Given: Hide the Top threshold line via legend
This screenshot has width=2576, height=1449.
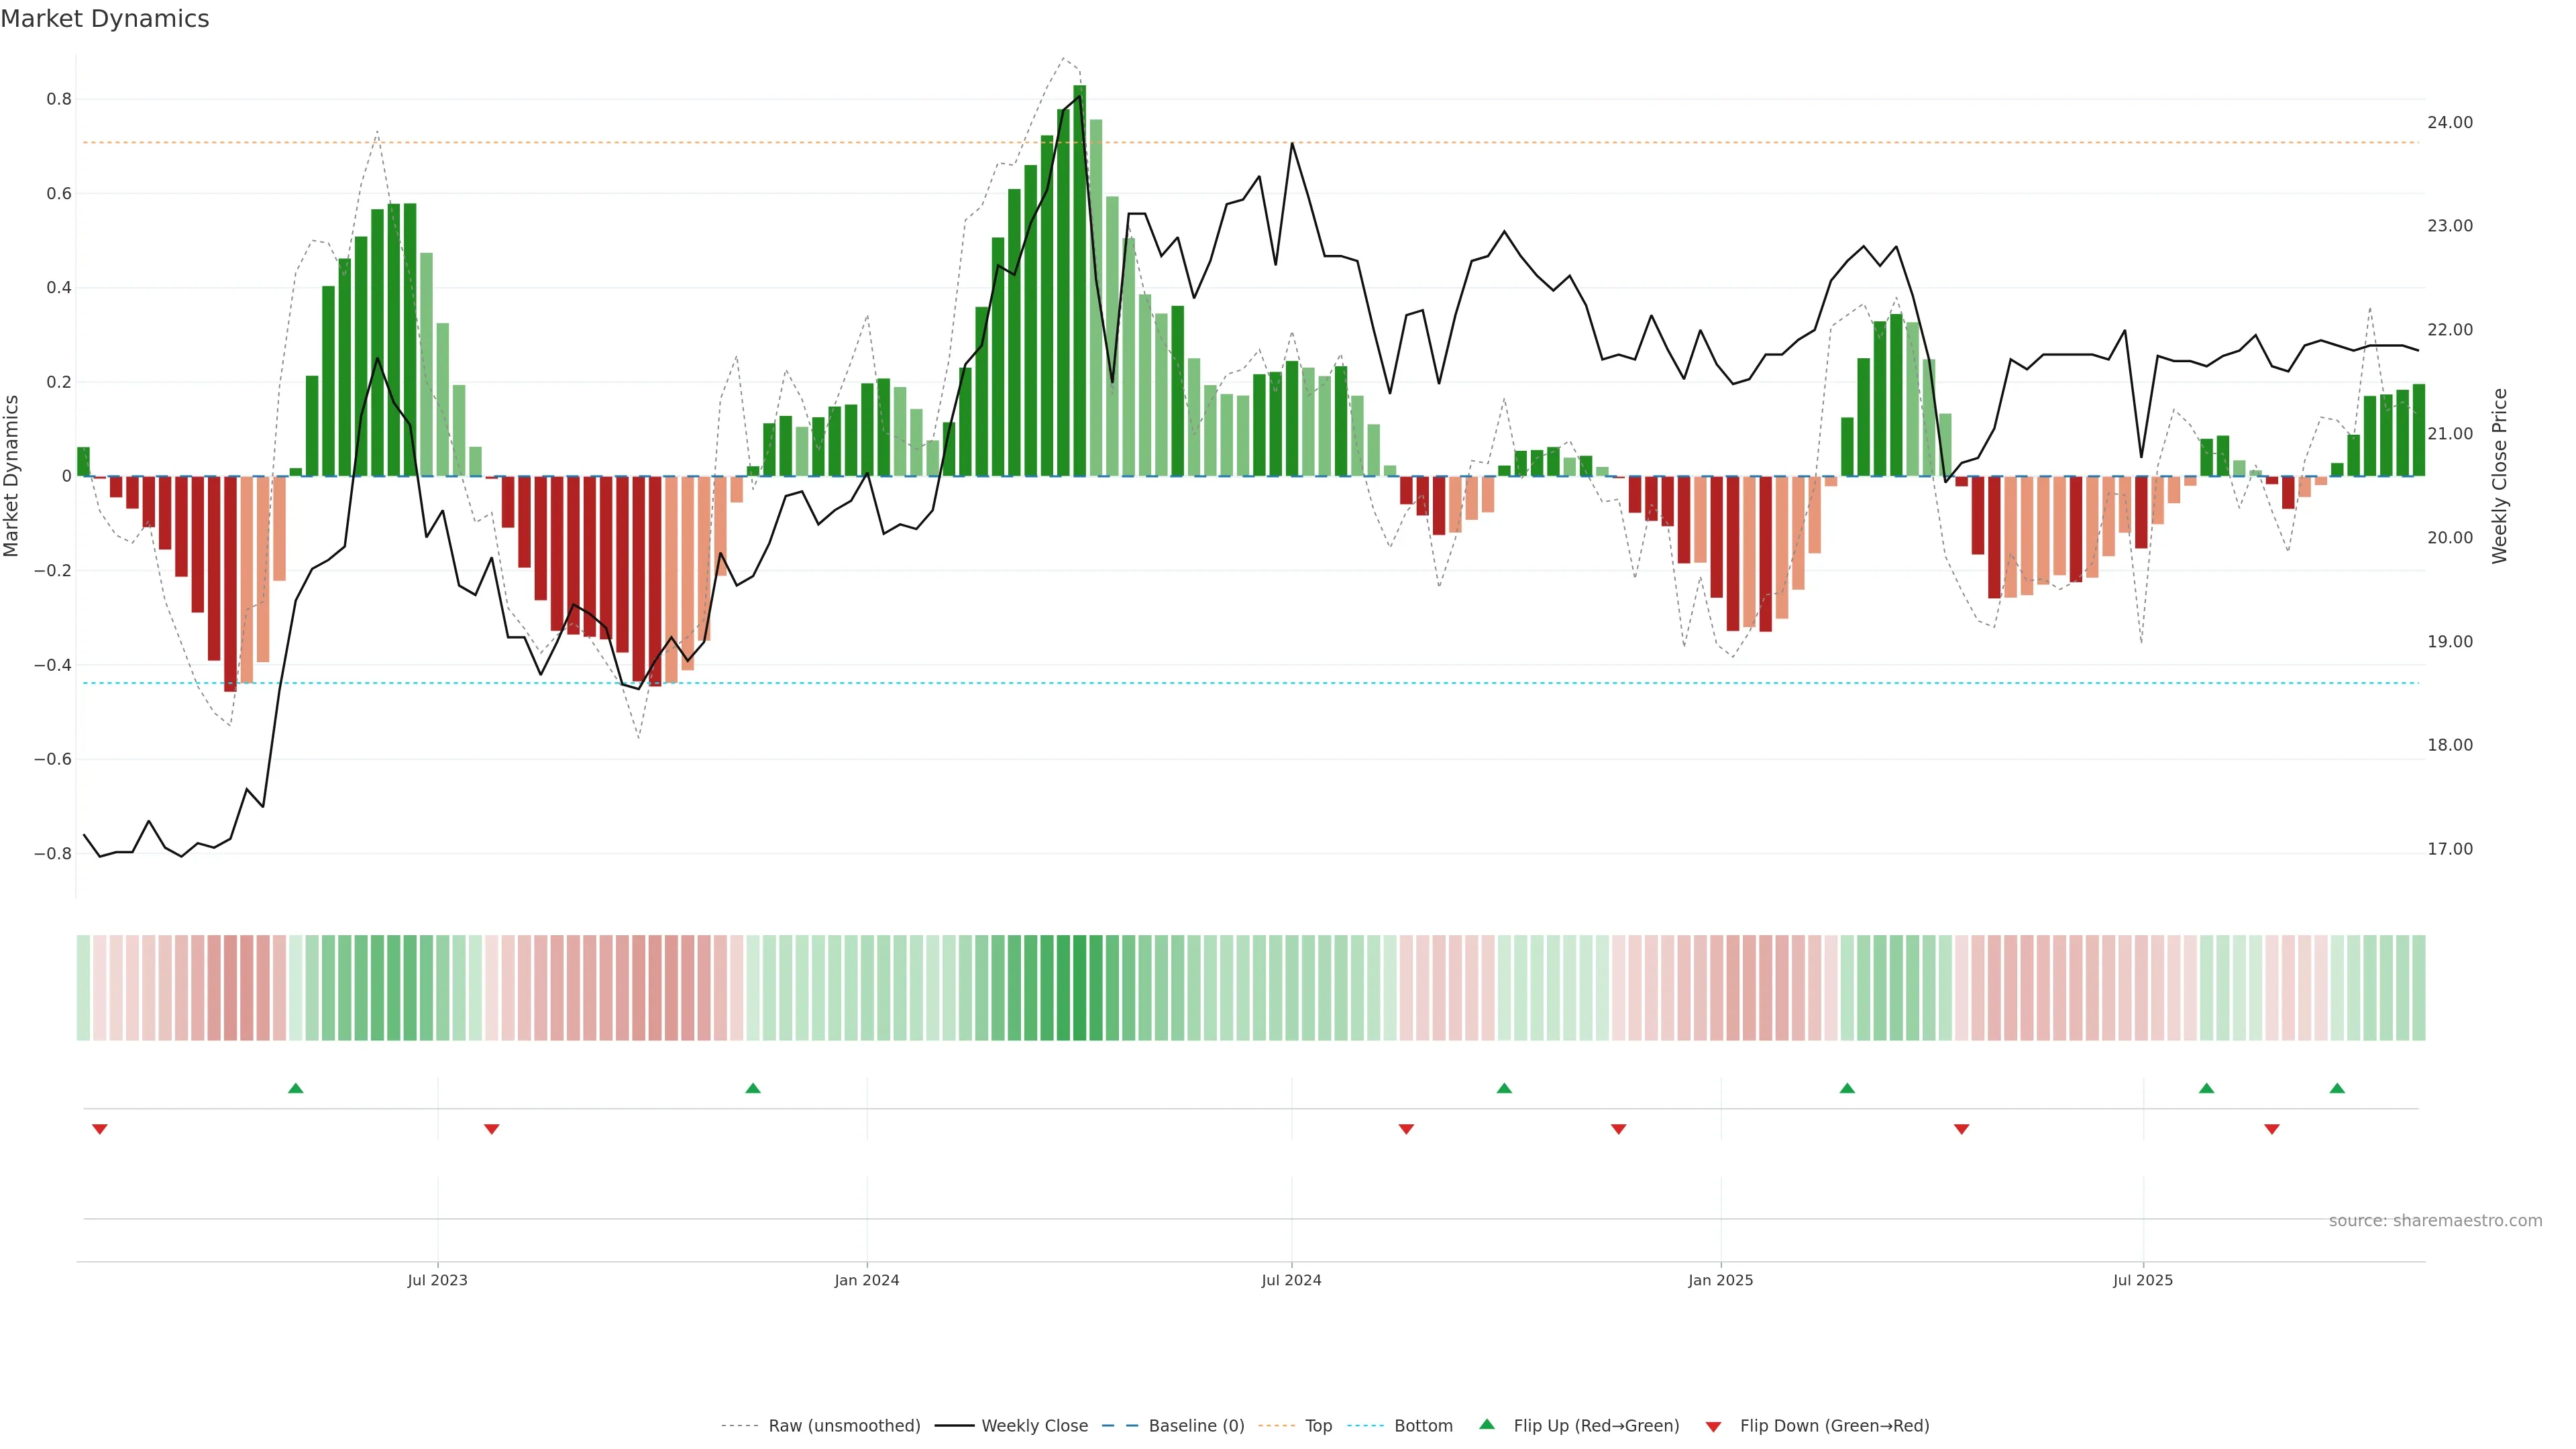Looking at the screenshot, I should [1318, 1426].
